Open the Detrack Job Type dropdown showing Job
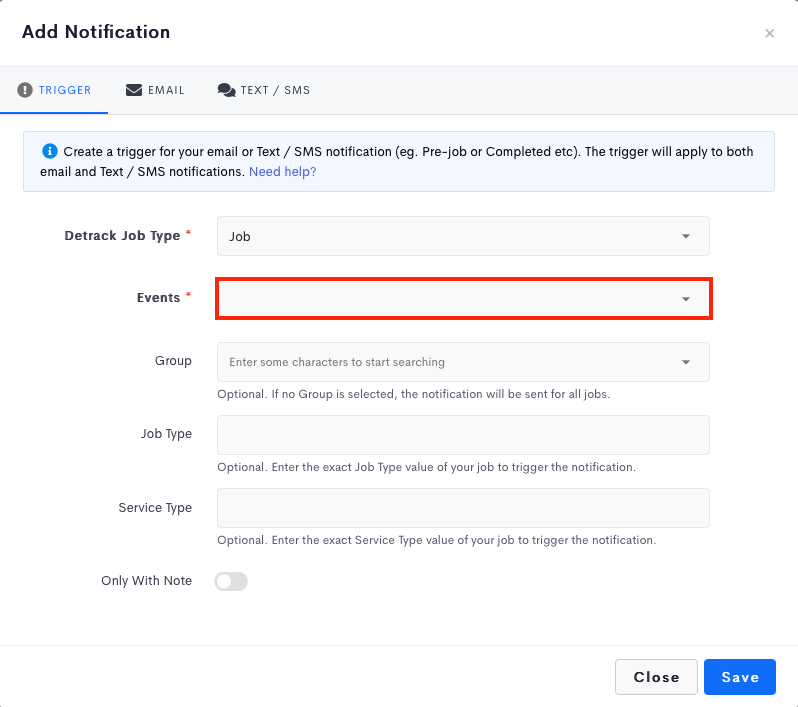This screenshot has width=798, height=707. tap(463, 236)
